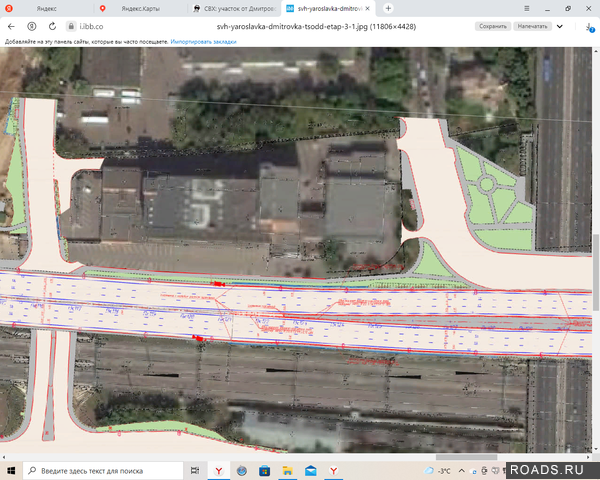Image resolution: width=600 pixels, height=480 pixels.
Task: Switch to the Яндекс.Карты tab
Action: click(138, 8)
